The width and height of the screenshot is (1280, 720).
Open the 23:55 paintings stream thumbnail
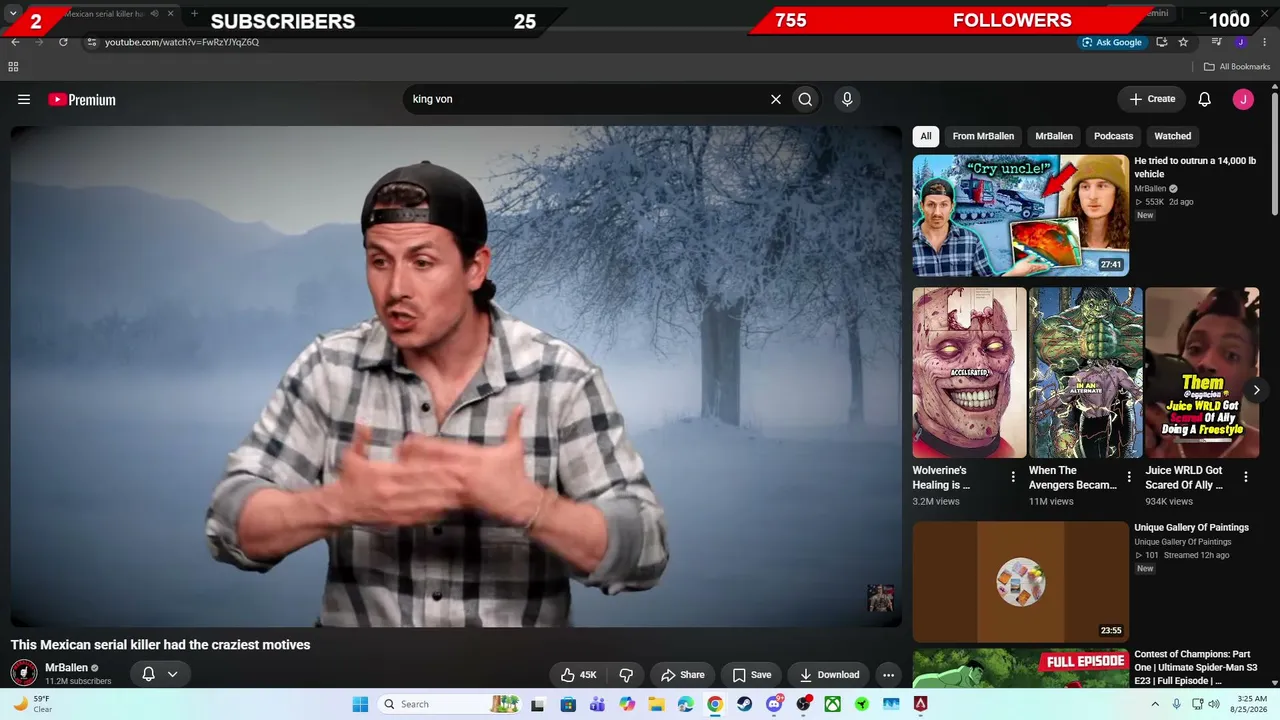click(1021, 582)
